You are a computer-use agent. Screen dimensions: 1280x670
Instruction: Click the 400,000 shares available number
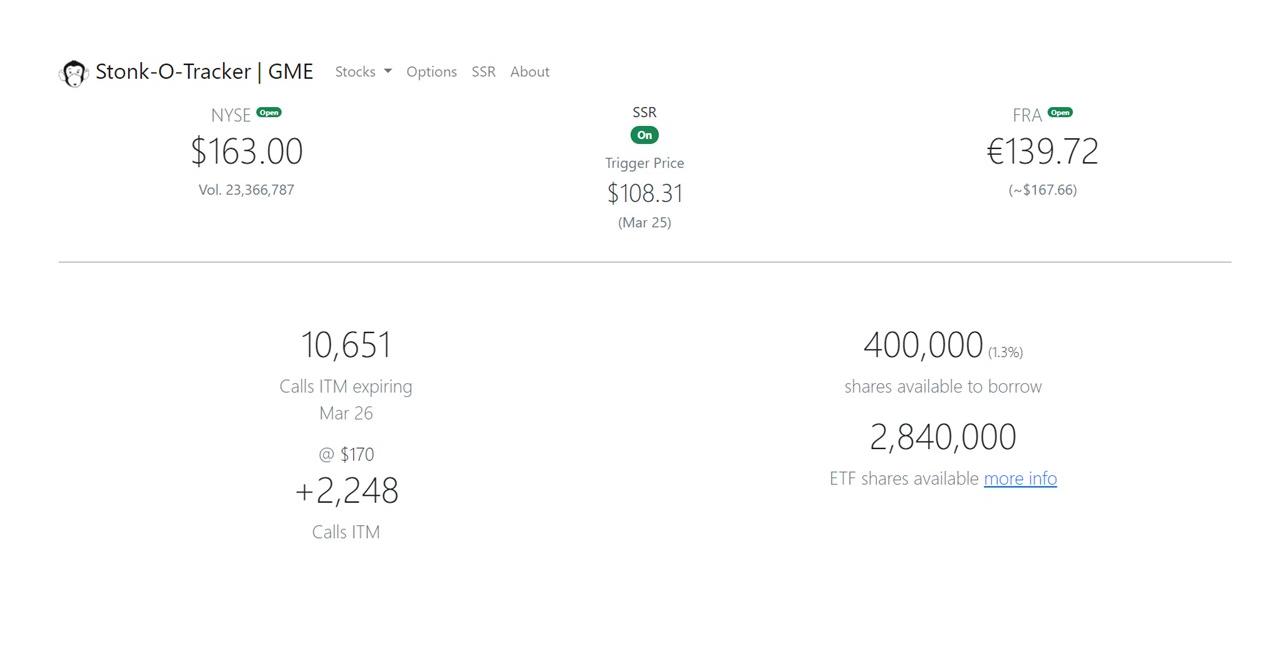pos(923,345)
